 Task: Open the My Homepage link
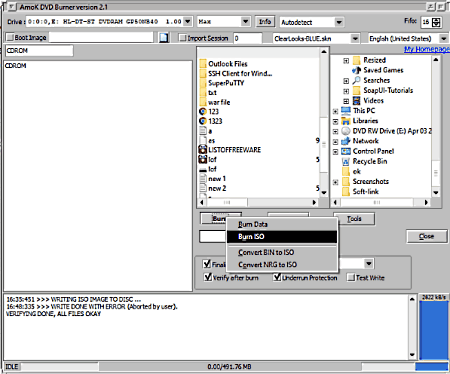point(427,49)
